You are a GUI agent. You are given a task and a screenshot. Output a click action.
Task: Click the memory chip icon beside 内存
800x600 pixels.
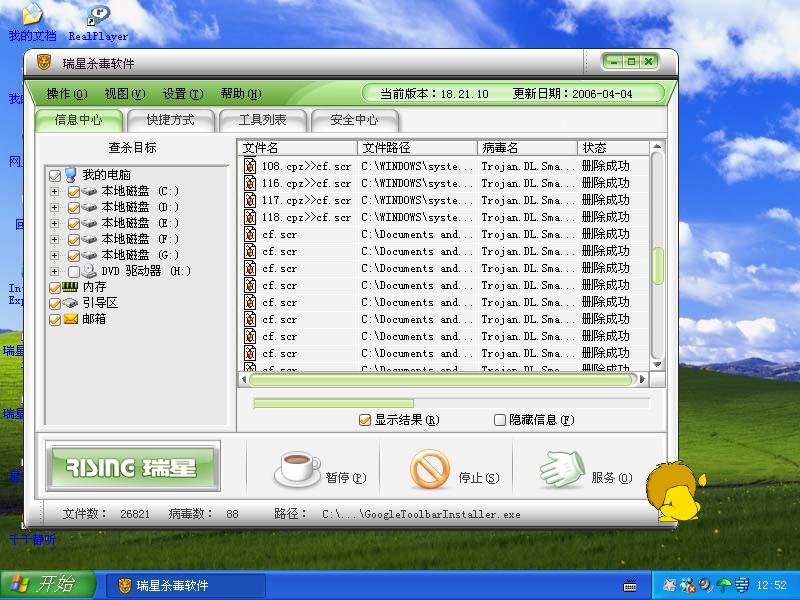point(70,287)
